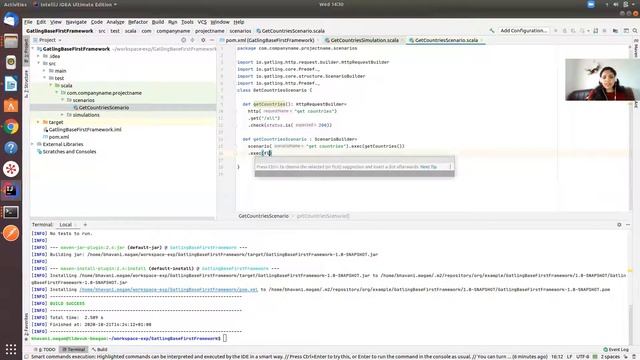Click the build hammer icon in the toolbar
Viewport: 640px width, 360px height.
[x=492, y=31]
